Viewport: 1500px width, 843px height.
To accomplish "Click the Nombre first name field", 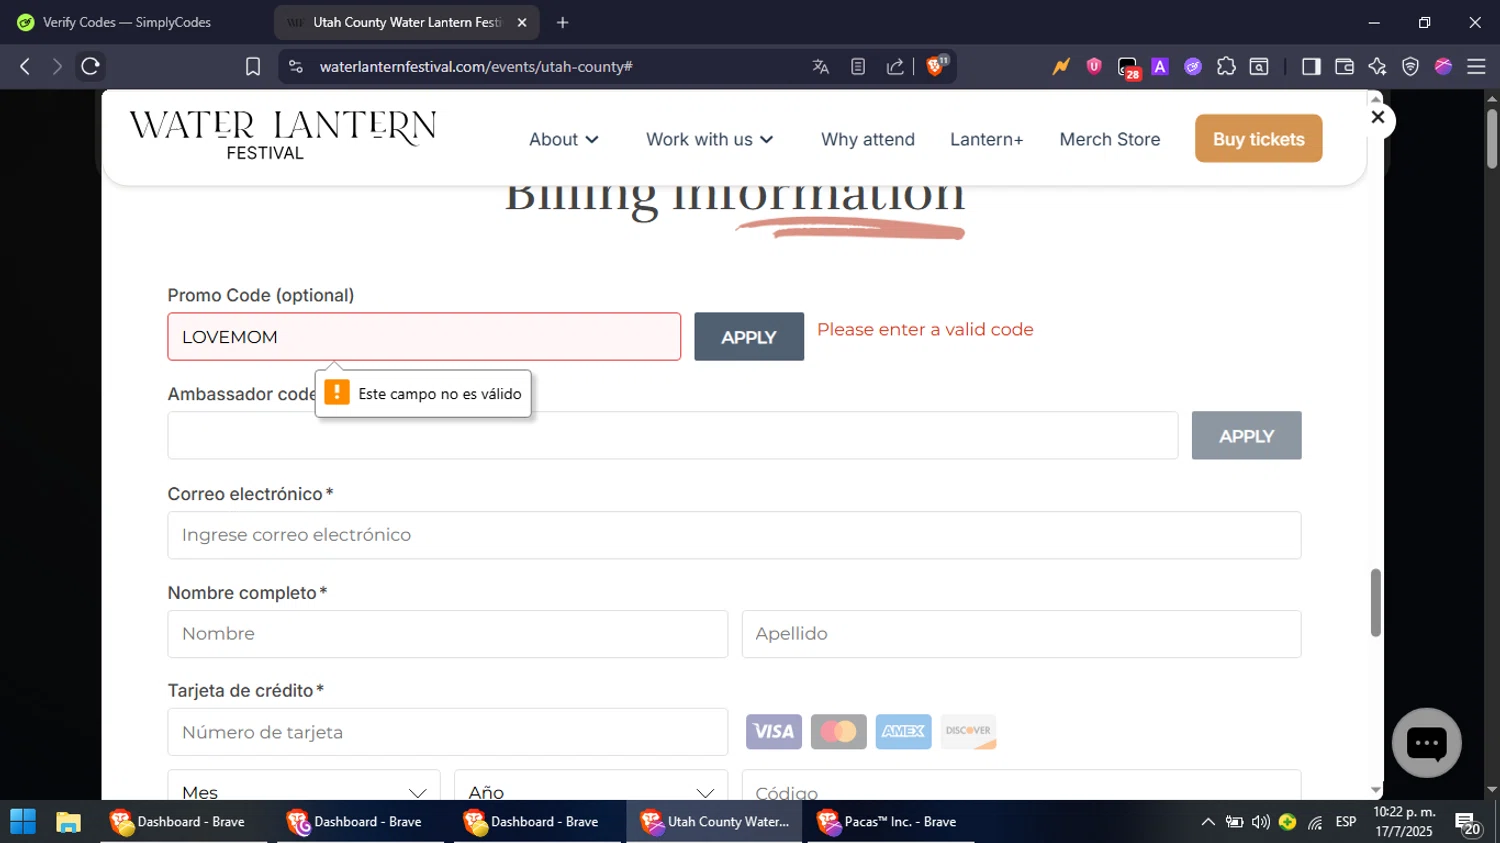I will (448, 634).
